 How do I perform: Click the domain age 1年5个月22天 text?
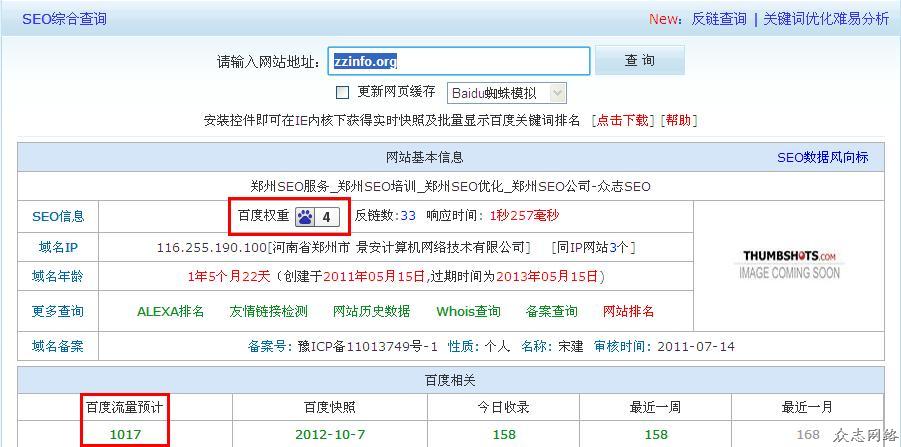229,276
